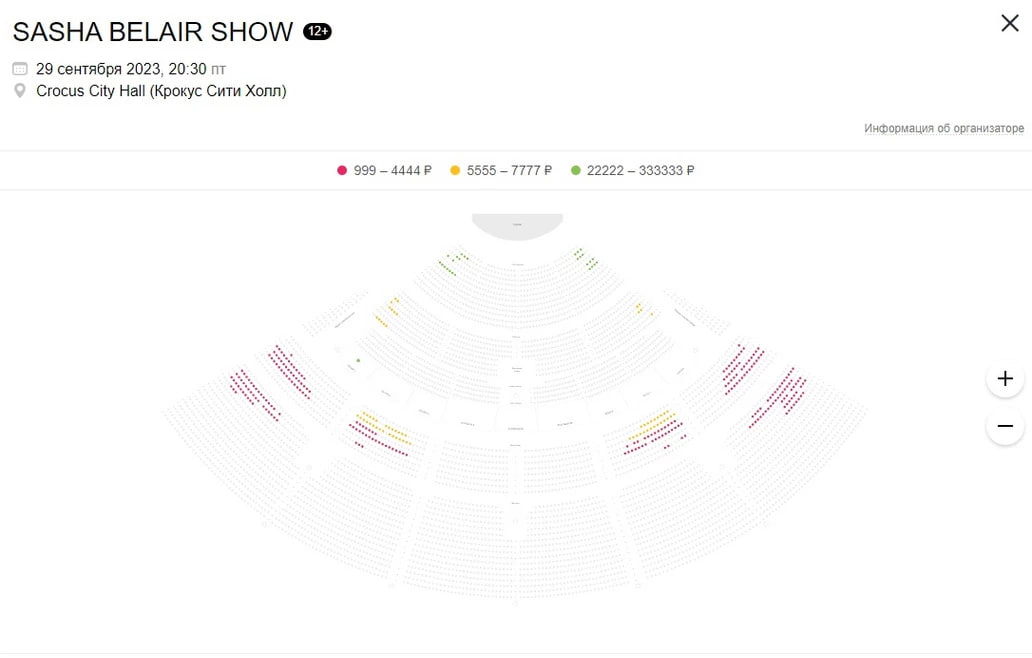Select the single green seat in left box
The image size is (1032, 658).
pyautogui.click(x=358, y=361)
